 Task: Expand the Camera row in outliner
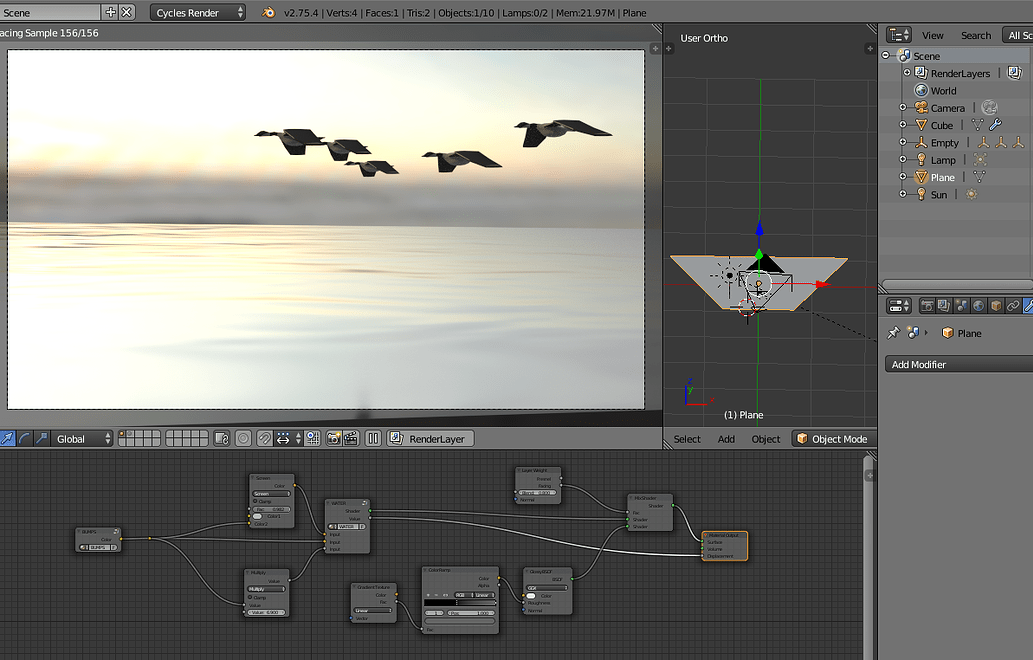[903, 107]
